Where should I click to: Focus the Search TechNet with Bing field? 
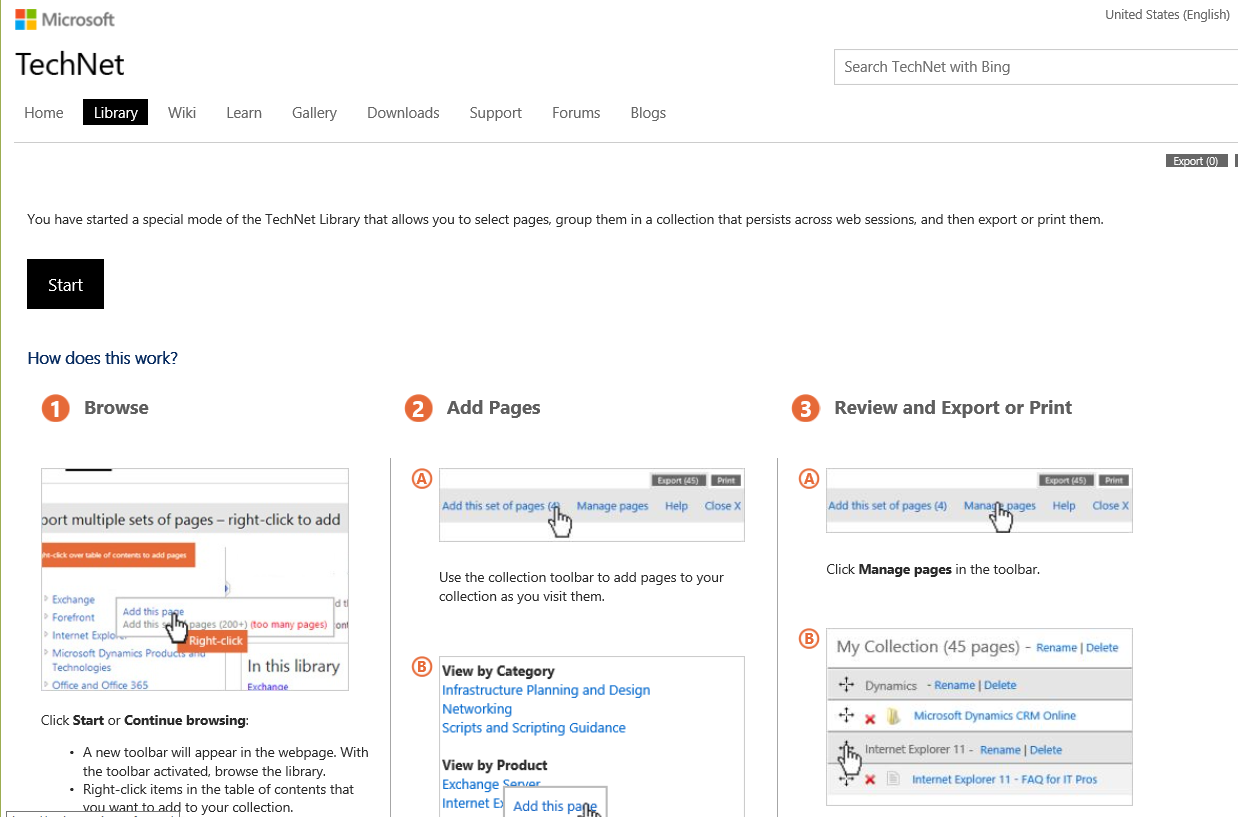coord(1035,67)
